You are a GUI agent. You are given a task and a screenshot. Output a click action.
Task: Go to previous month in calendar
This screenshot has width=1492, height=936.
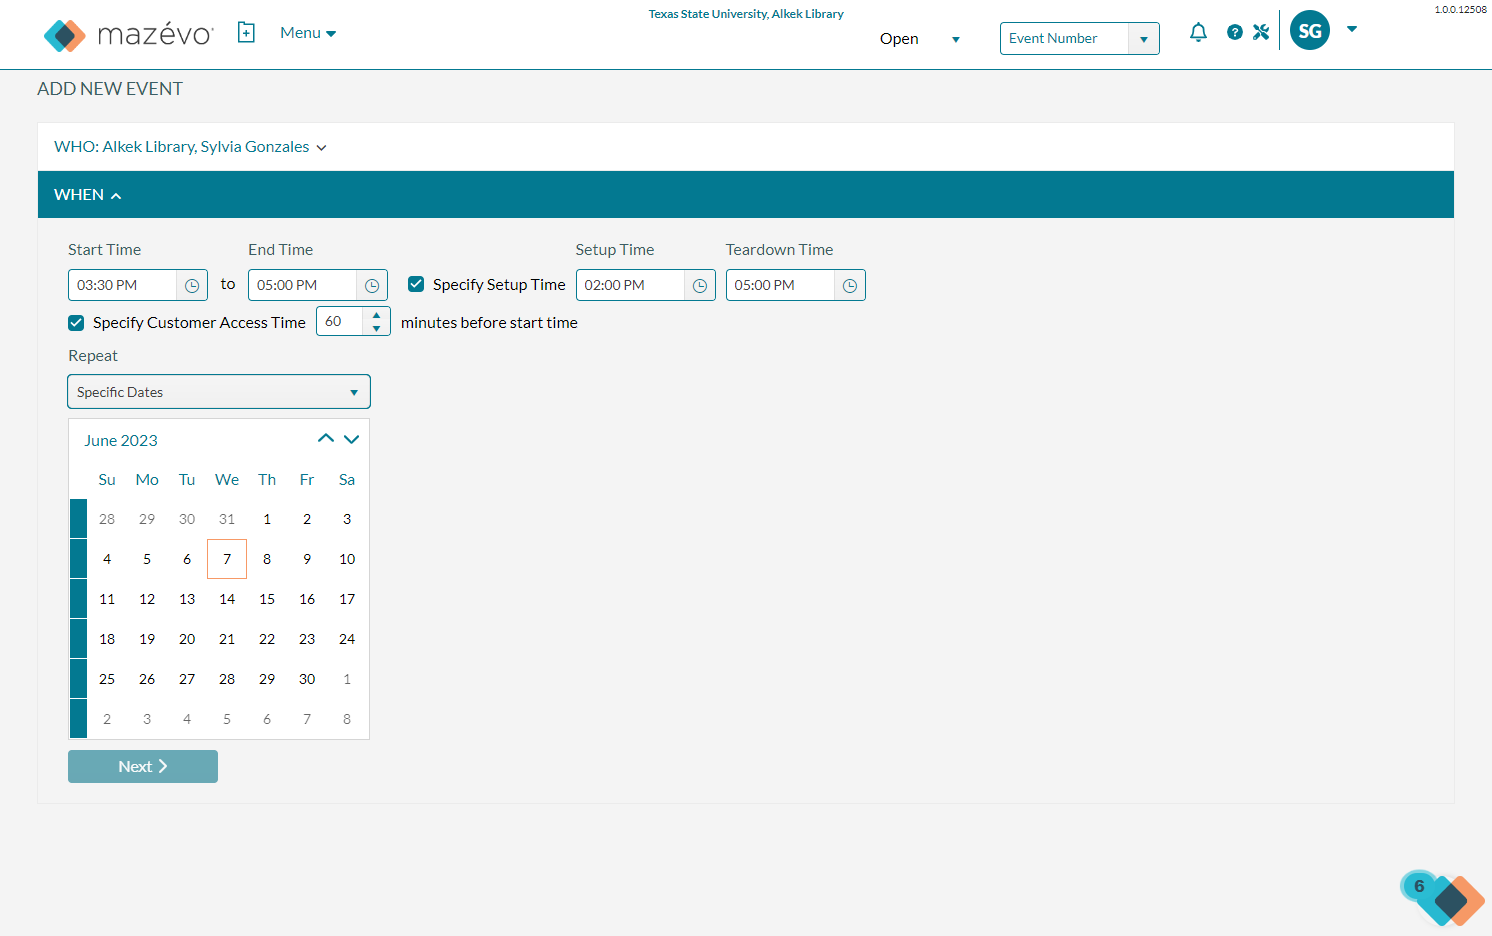[325, 439]
